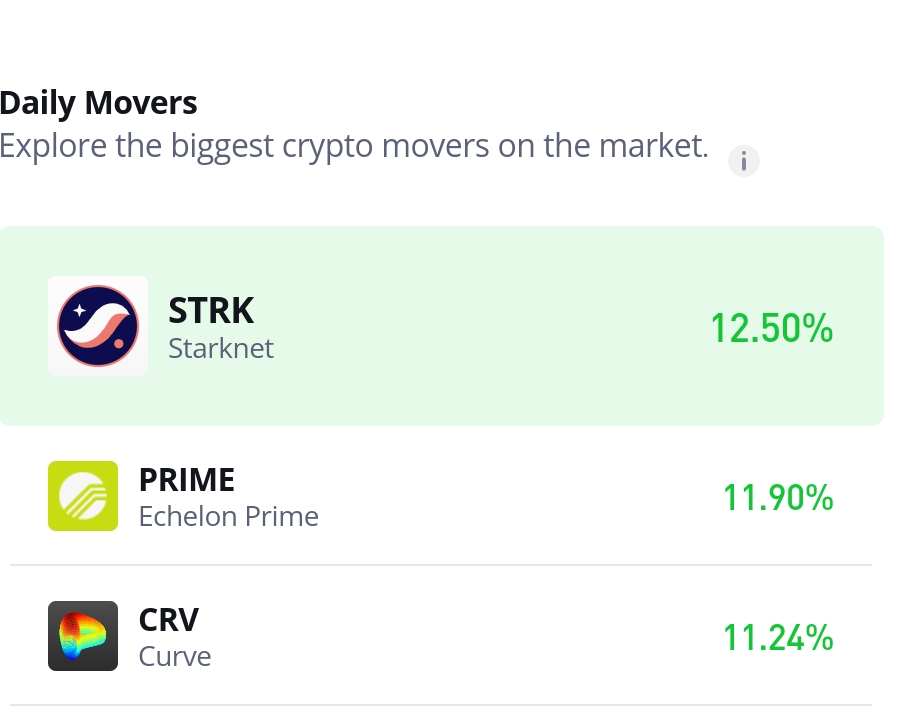This screenshot has height=728, width=902.
Task: Select the 12.50% change for STRK
Action: [x=771, y=328]
